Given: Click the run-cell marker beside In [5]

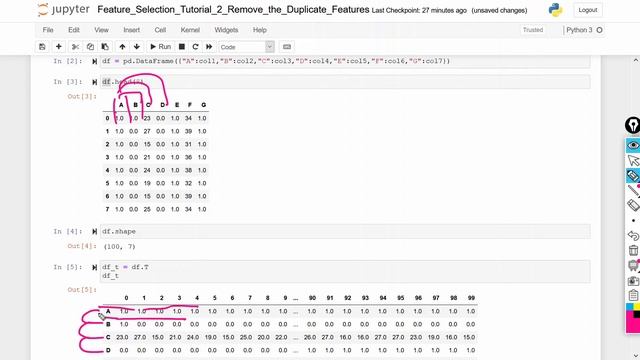Looking at the screenshot, I should point(94,267).
